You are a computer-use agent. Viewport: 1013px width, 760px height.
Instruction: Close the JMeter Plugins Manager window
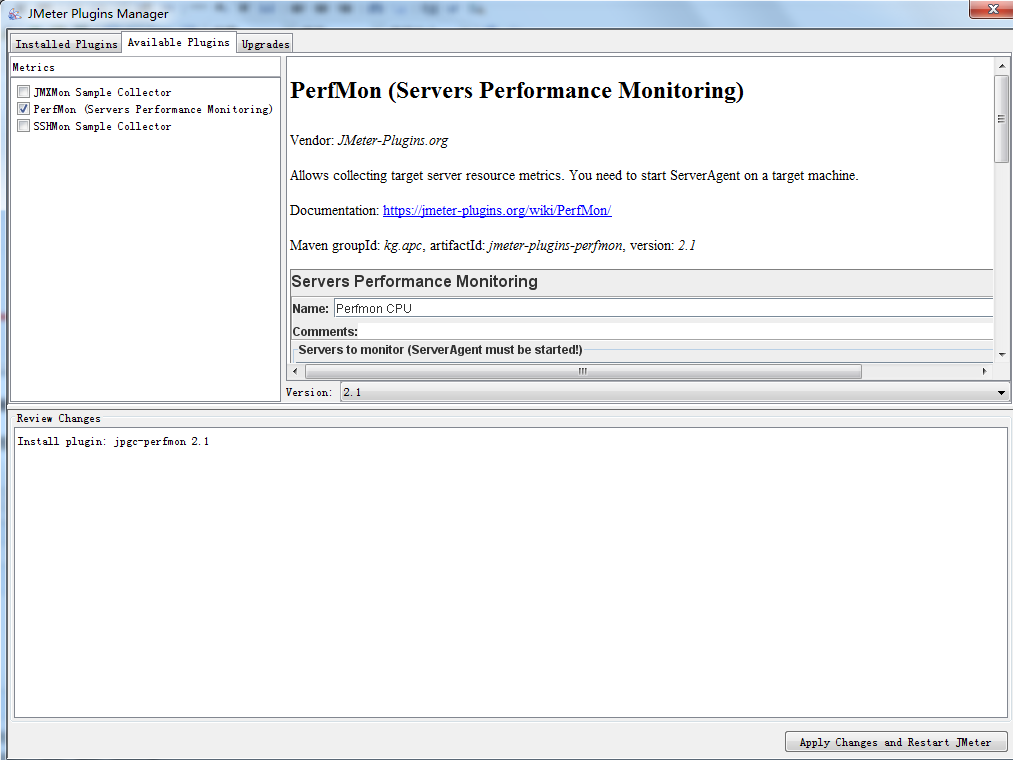(x=992, y=8)
